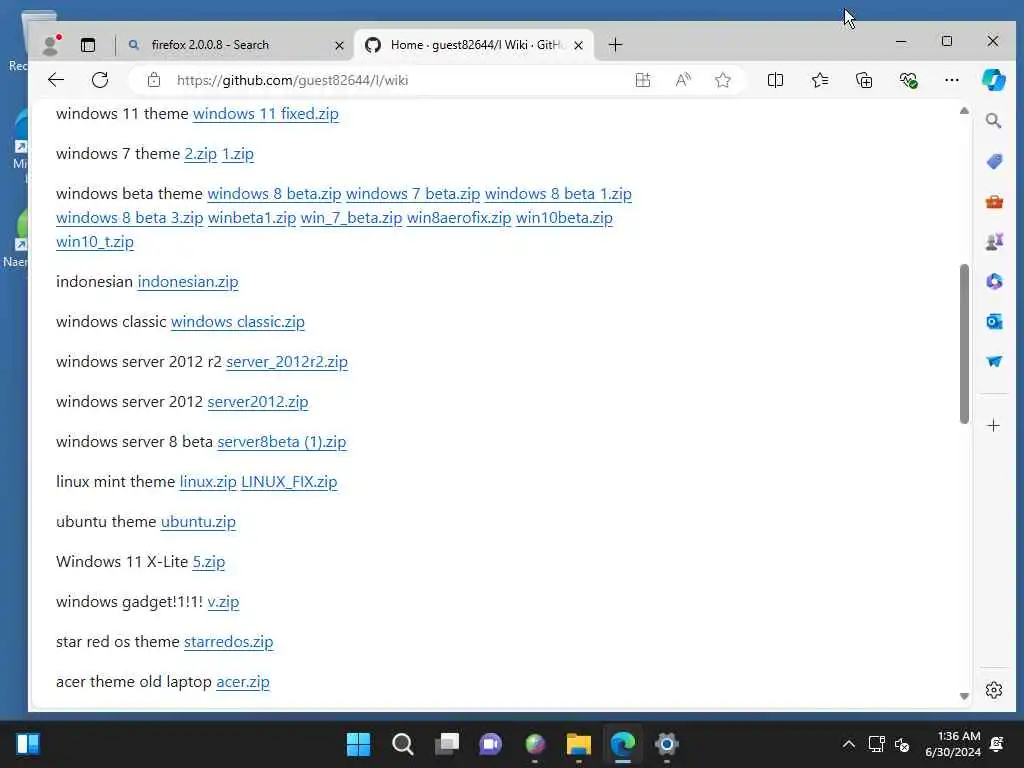Open the 2.zip windows 7 theme link
Image resolution: width=1024 pixels, height=768 pixels.
pos(200,154)
